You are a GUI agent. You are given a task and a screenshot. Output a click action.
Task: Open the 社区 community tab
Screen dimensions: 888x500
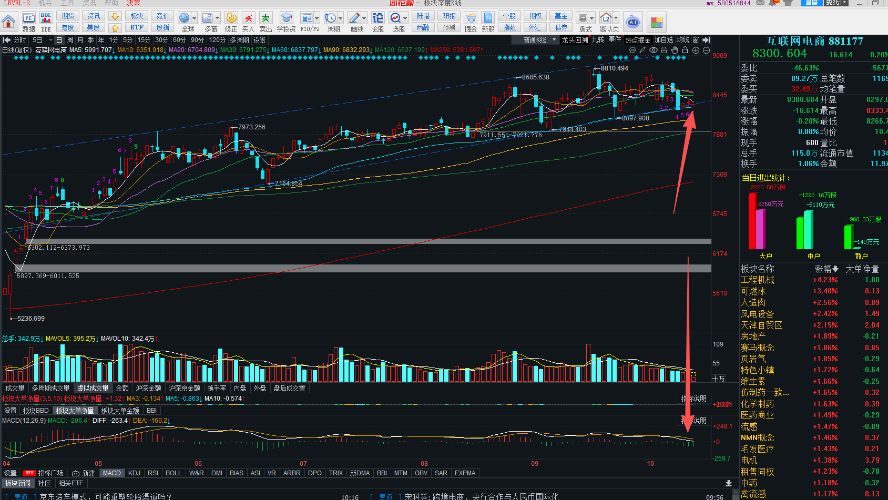pos(45,483)
